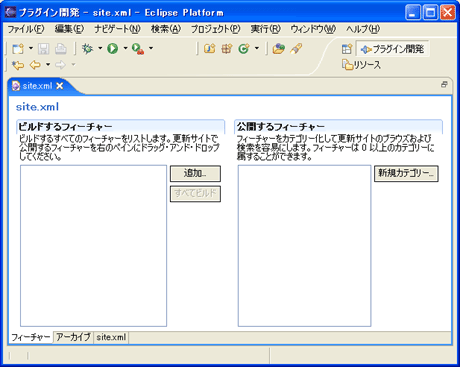Click the Search flashlight icon
The width and height of the screenshot is (460, 367).
click(296, 49)
